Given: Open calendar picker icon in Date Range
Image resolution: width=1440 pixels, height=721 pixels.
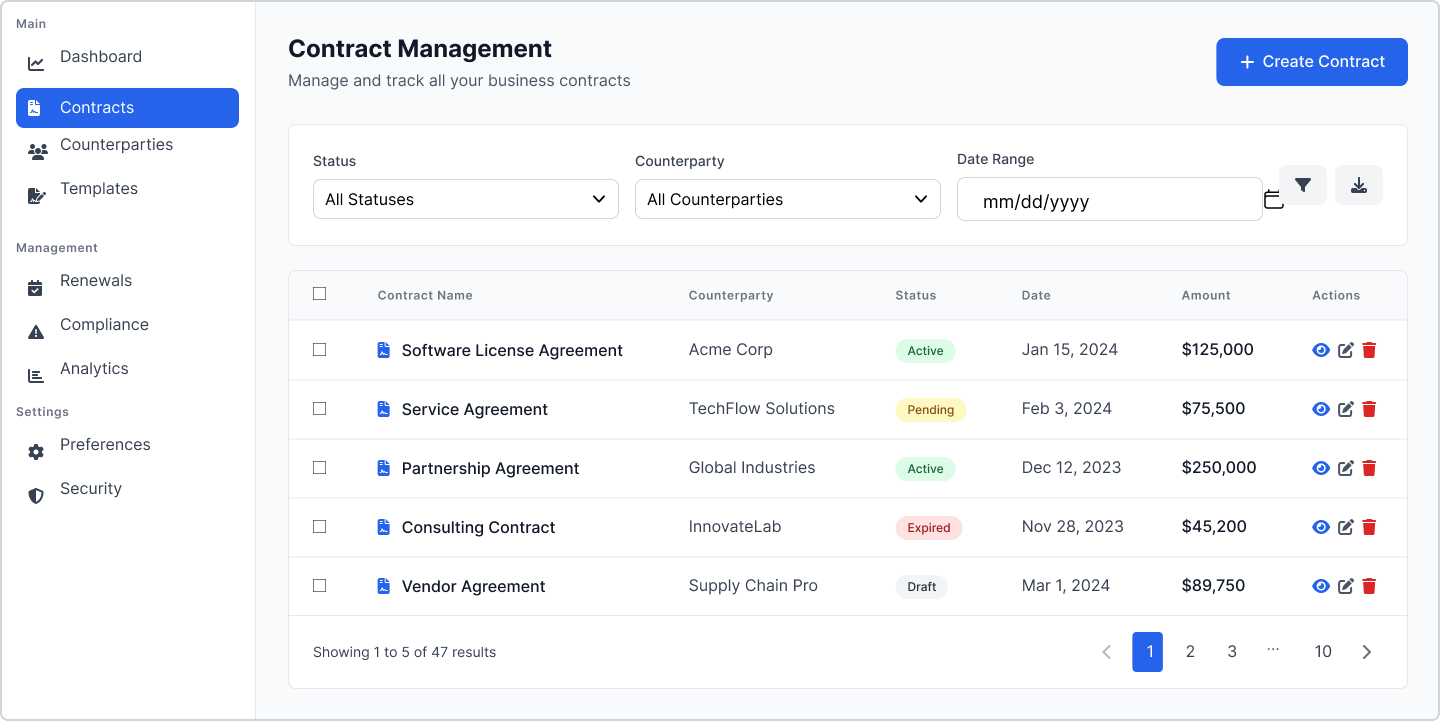Looking at the screenshot, I should click(1273, 200).
